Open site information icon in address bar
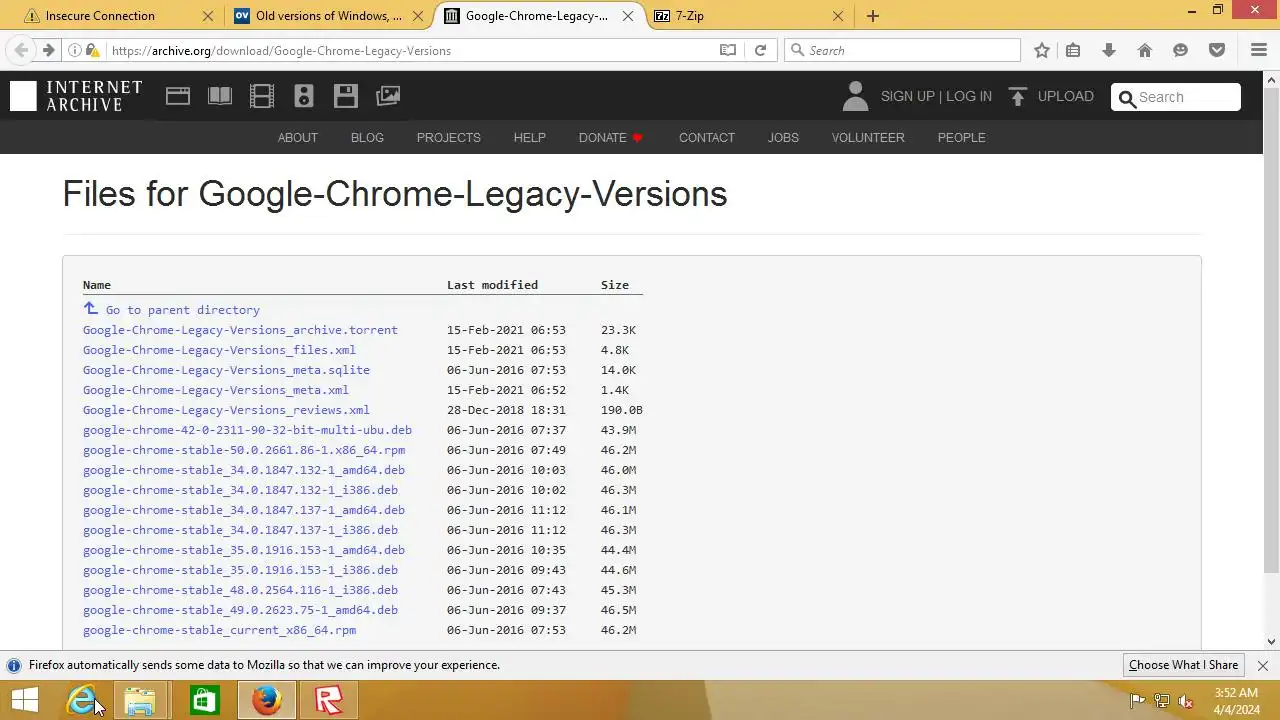Screen dimensions: 1280x720 (x=75, y=50)
